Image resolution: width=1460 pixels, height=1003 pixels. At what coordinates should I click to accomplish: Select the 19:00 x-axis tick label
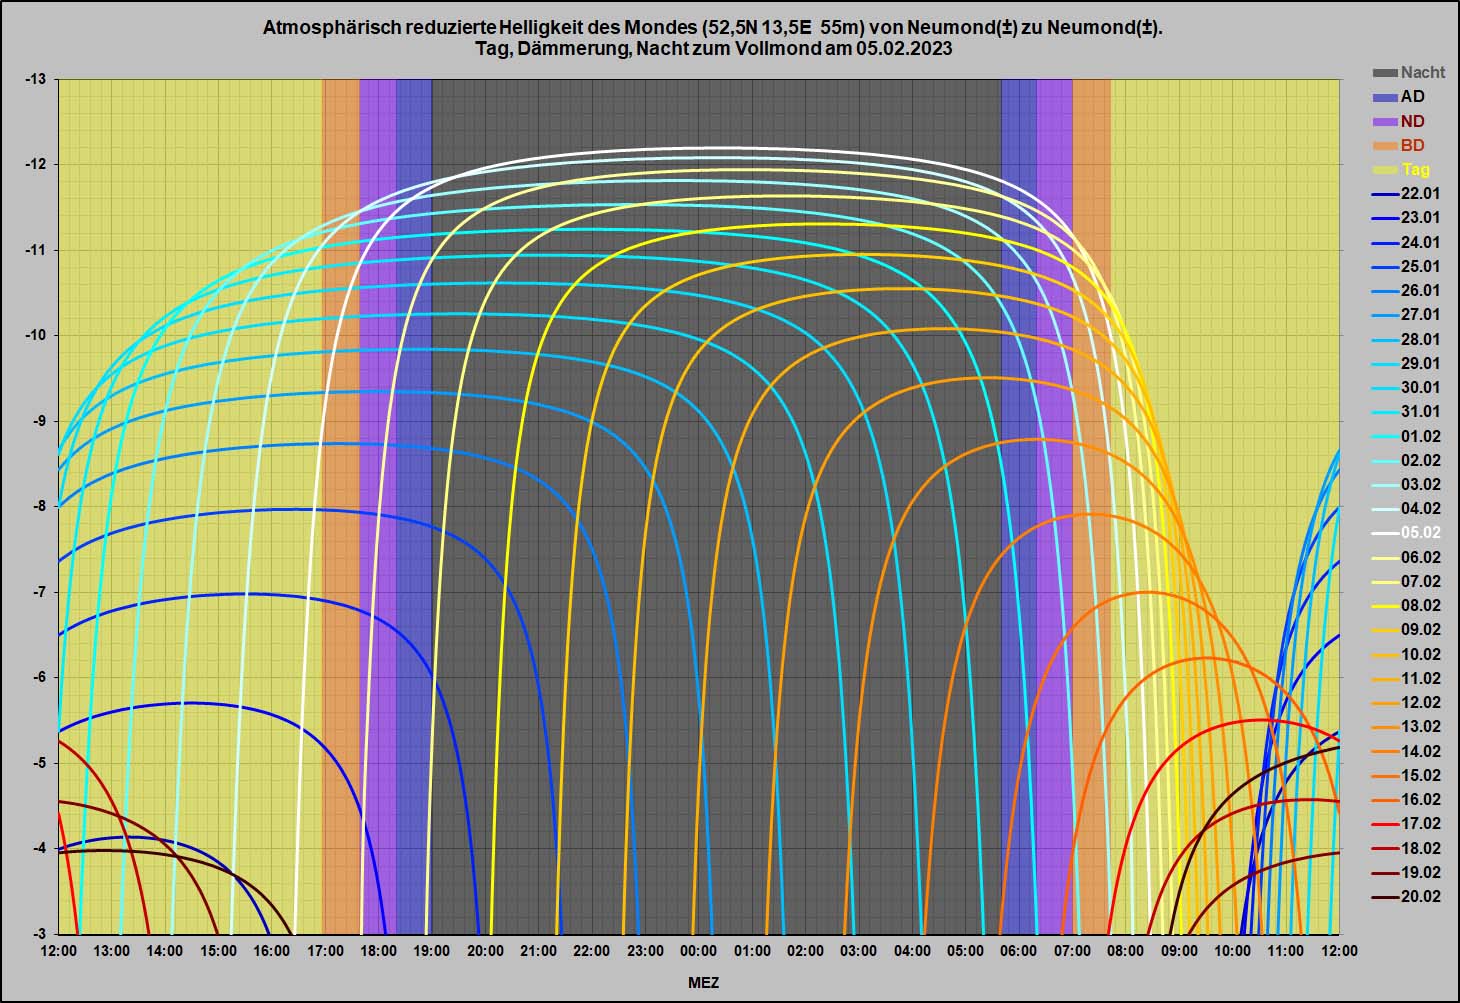[x=432, y=951]
